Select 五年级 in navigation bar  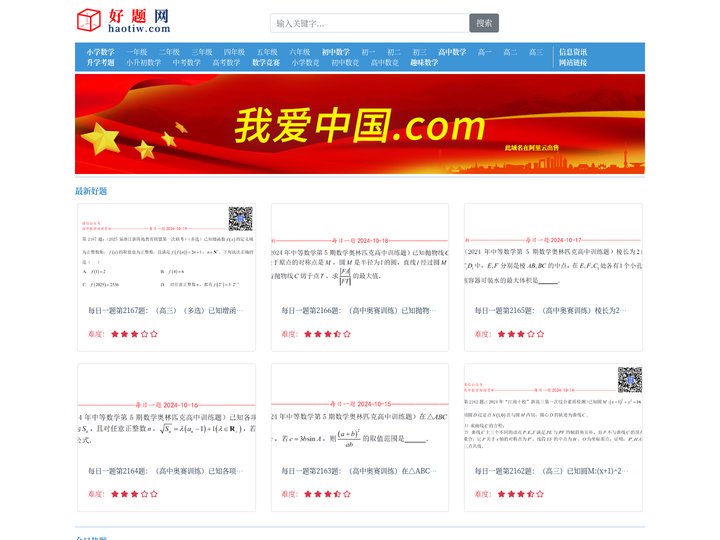point(267,52)
